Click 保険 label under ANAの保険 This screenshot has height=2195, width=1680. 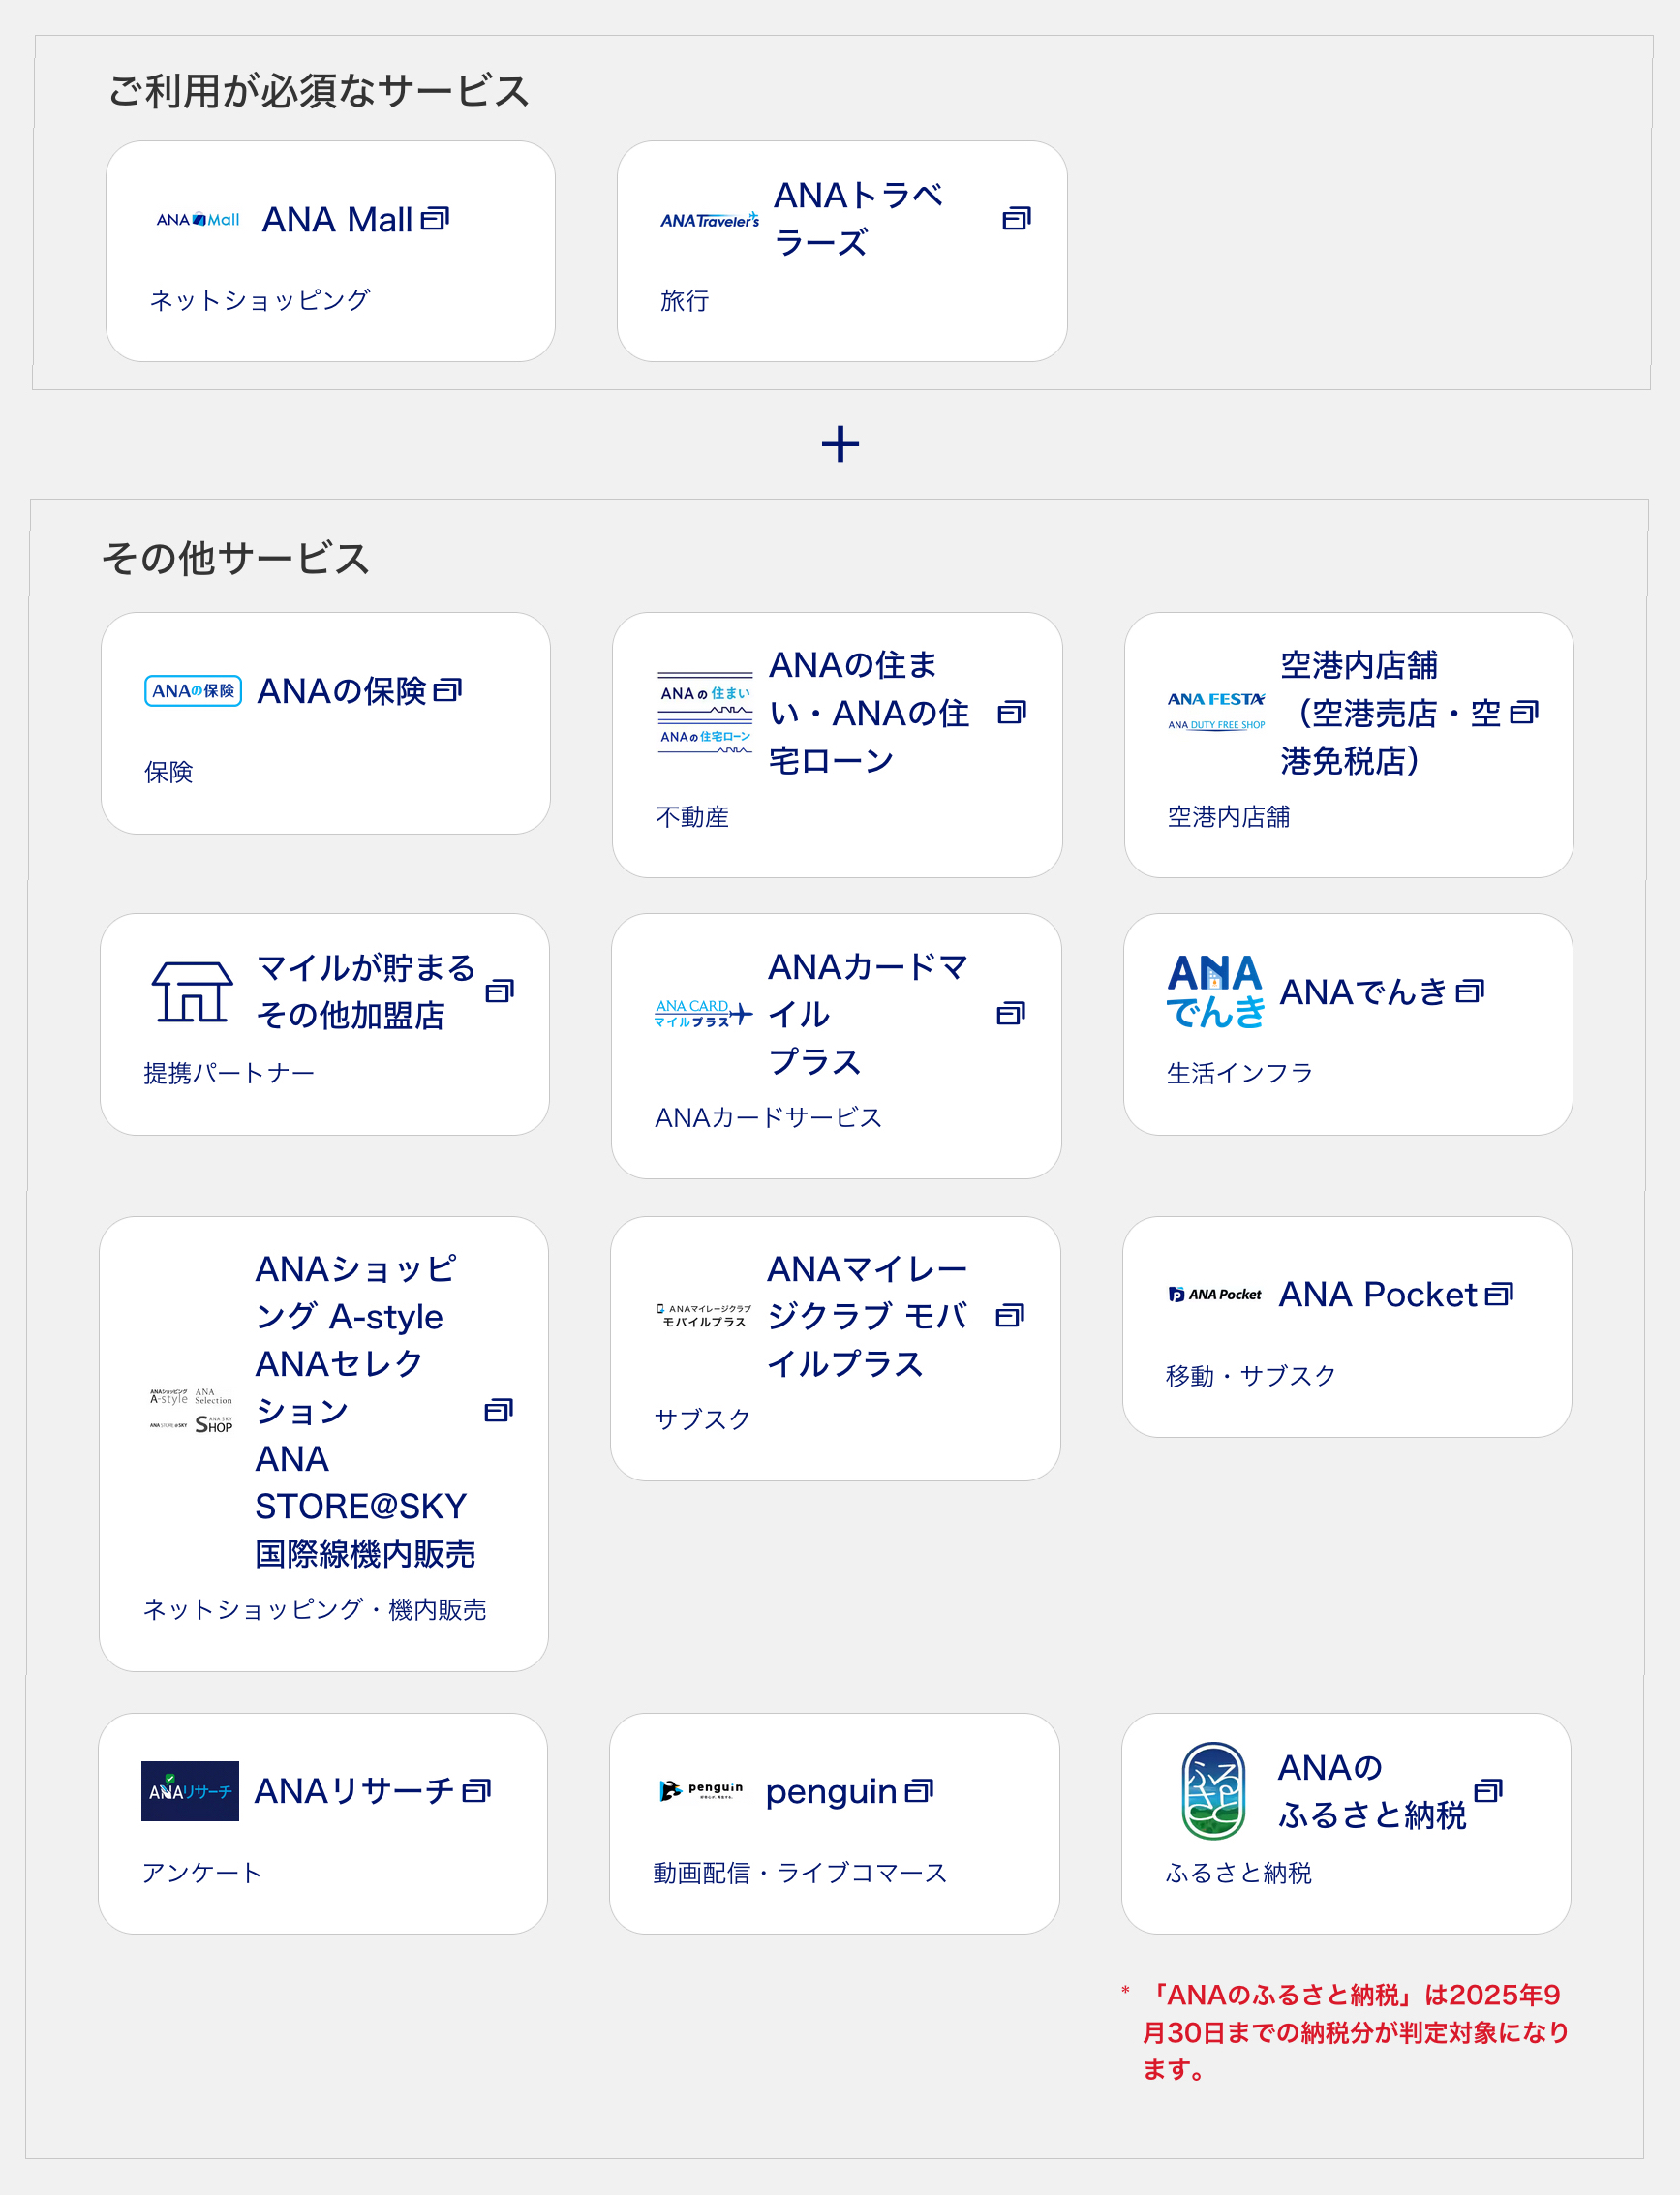[x=169, y=772]
